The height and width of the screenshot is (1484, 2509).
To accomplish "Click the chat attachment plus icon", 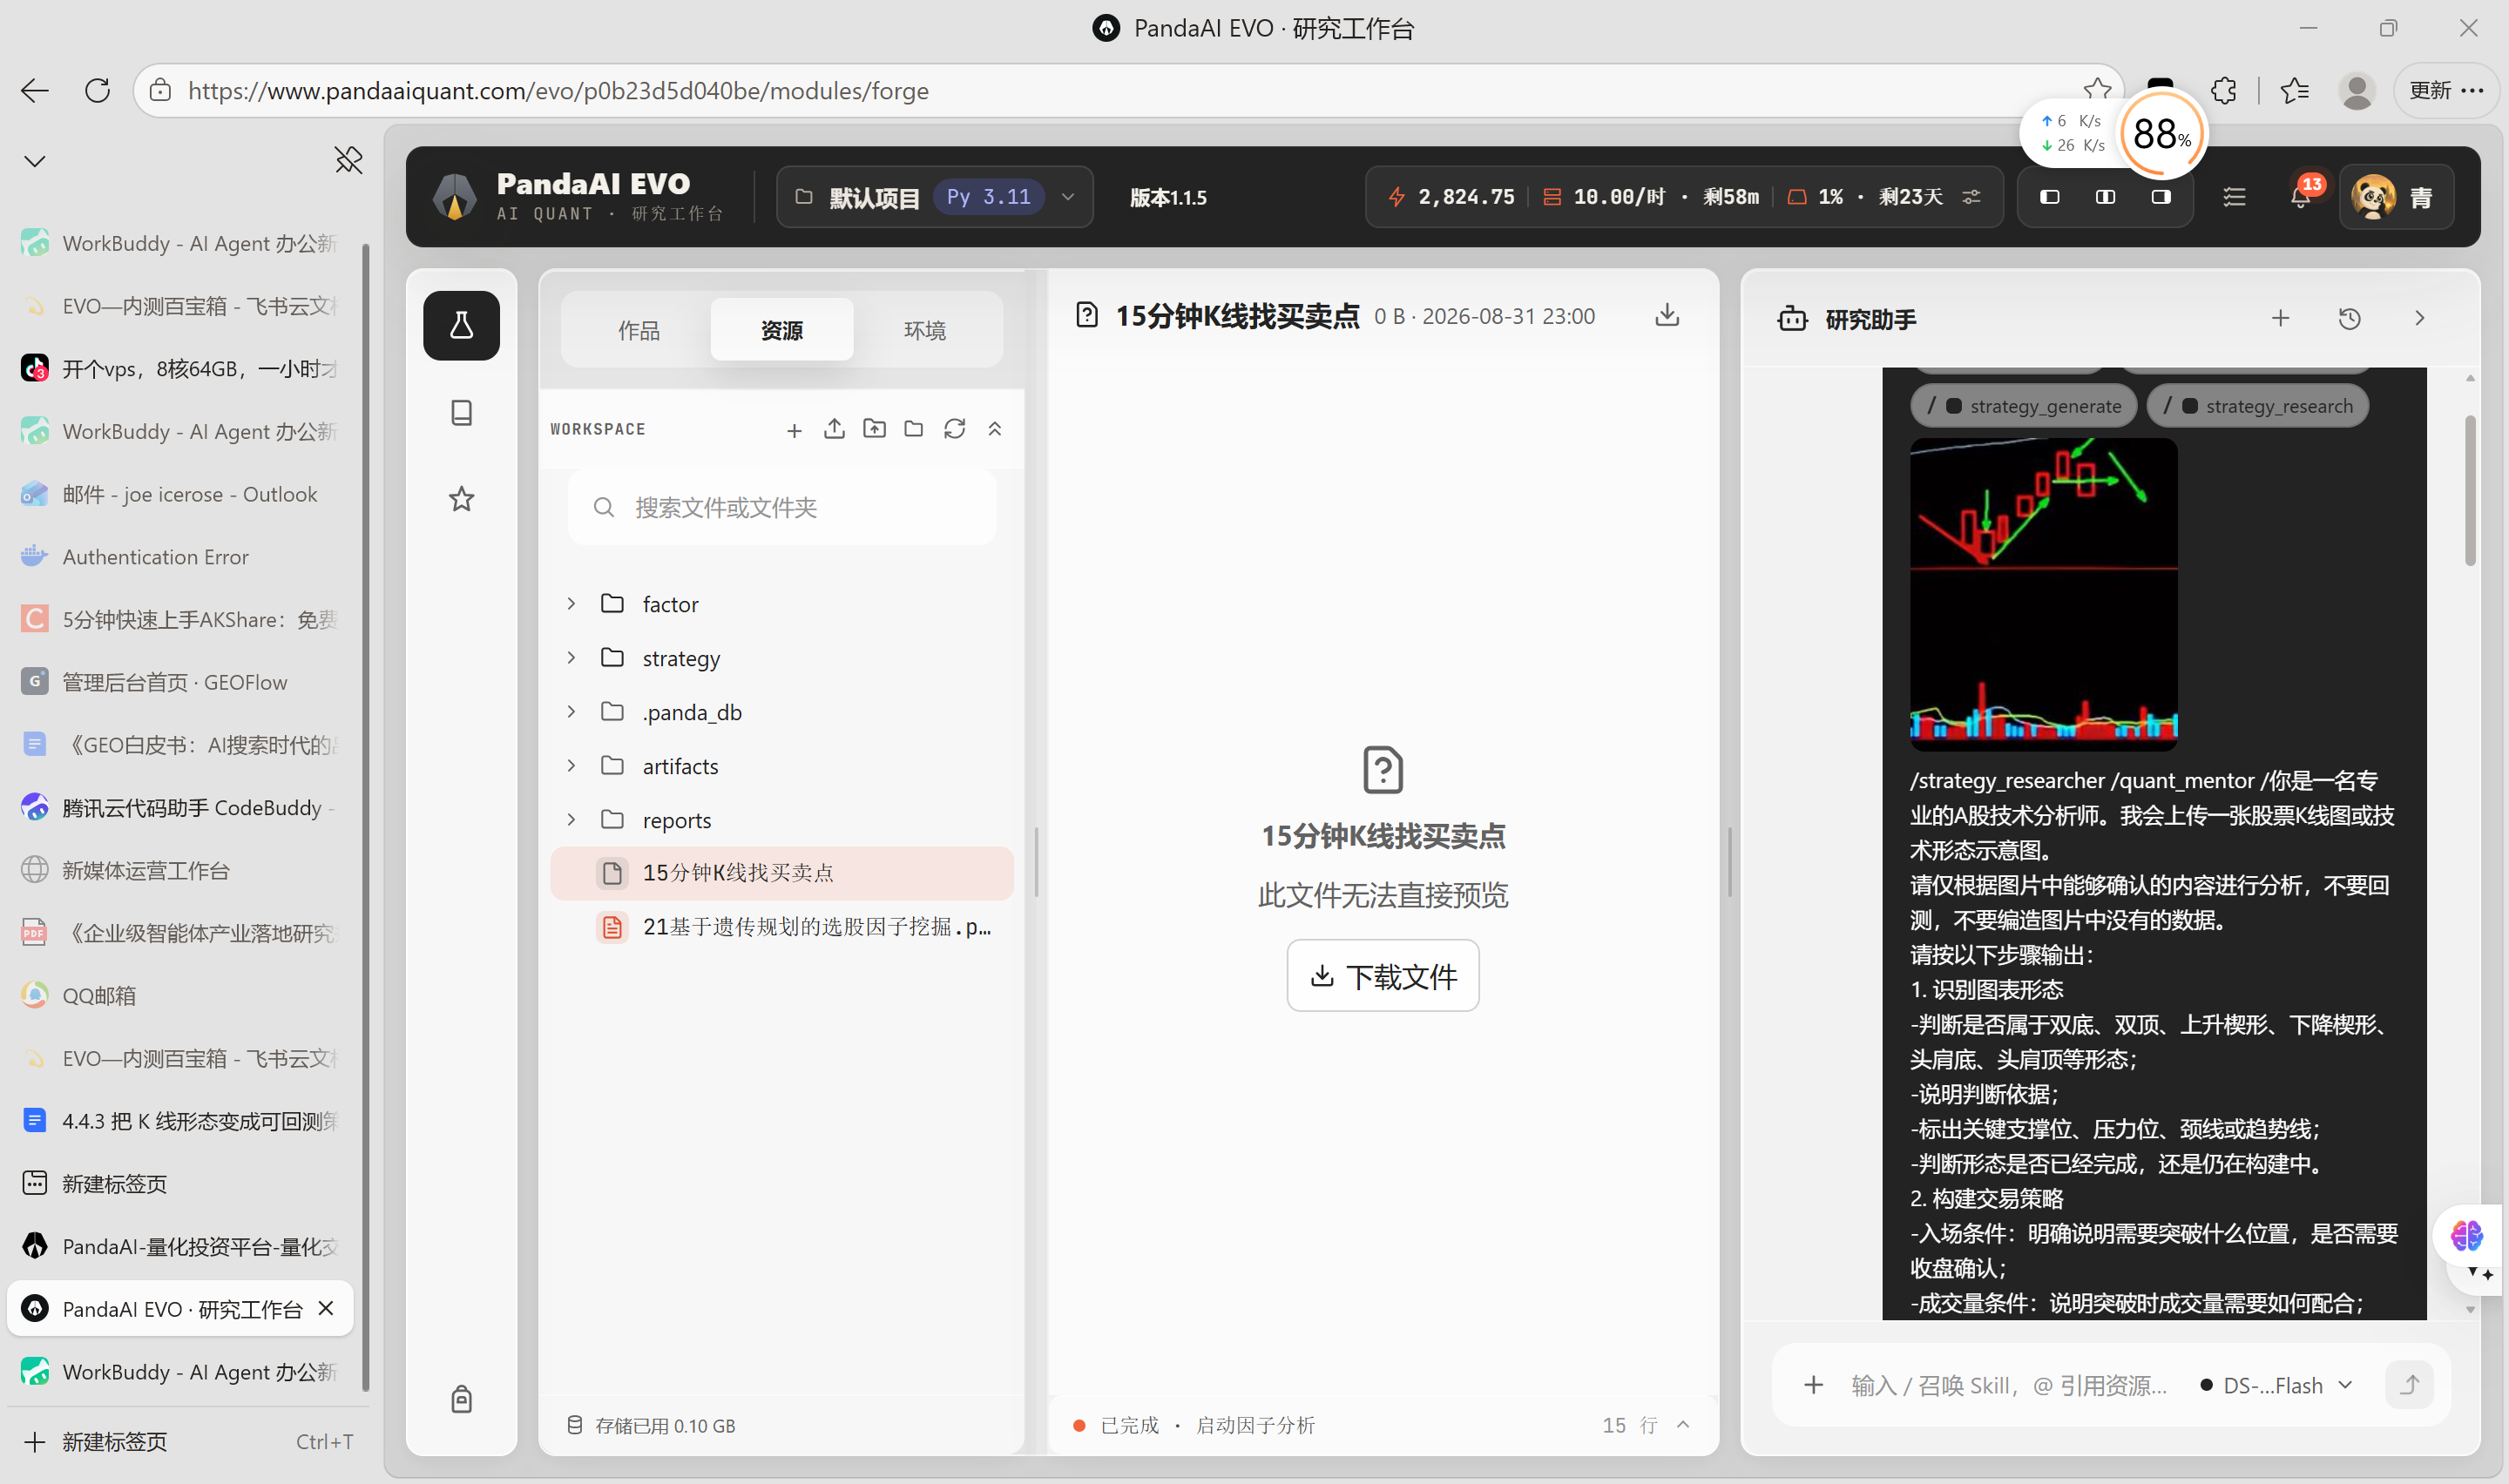I will coord(1813,1385).
